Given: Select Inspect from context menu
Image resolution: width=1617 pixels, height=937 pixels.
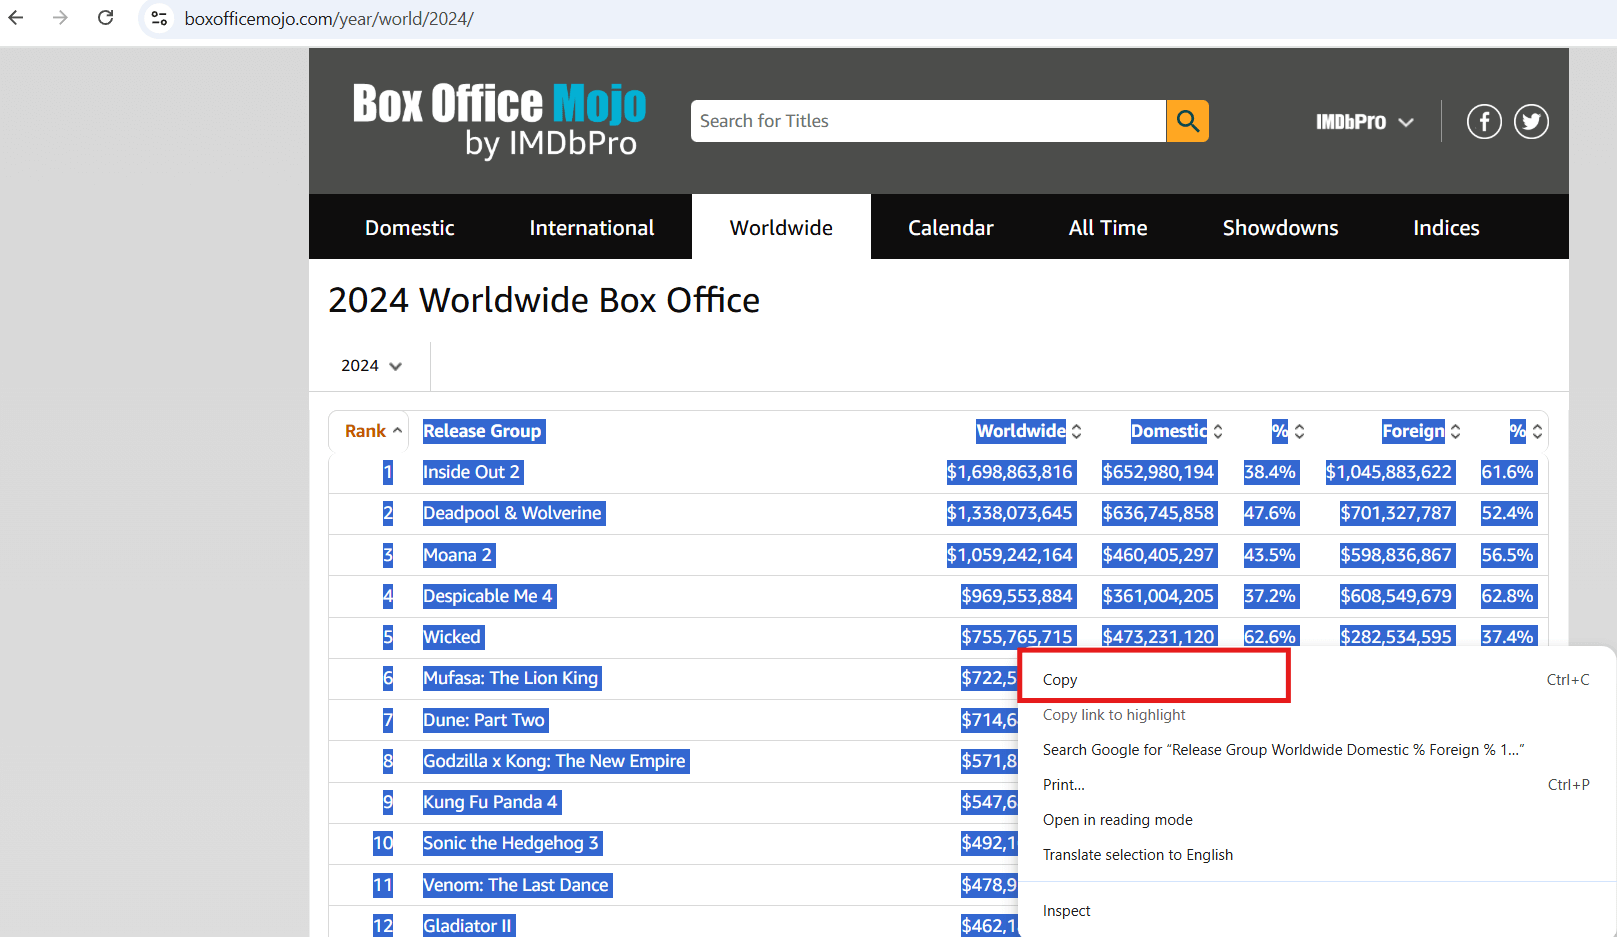Looking at the screenshot, I should (1316, 911).
